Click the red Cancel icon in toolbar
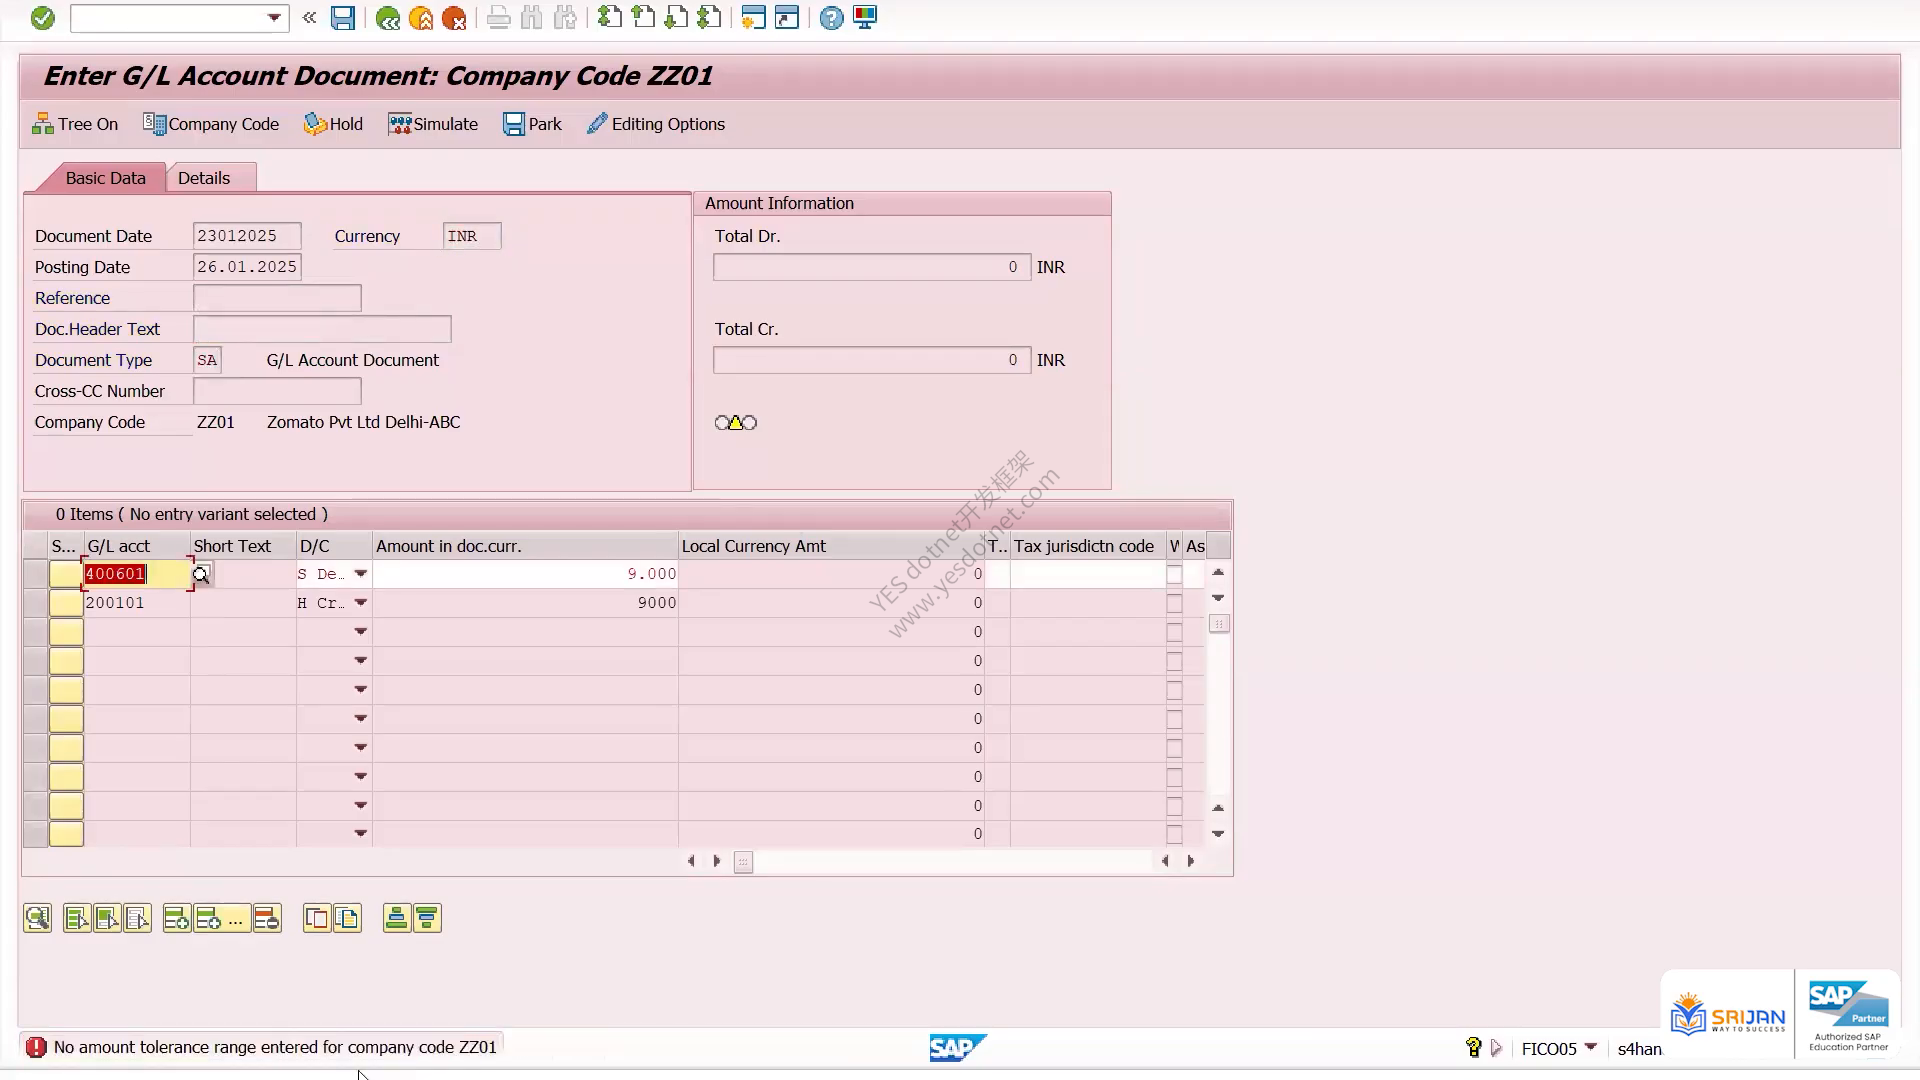Image resolution: width=1920 pixels, height=1080 pixels. coord(454,18)
